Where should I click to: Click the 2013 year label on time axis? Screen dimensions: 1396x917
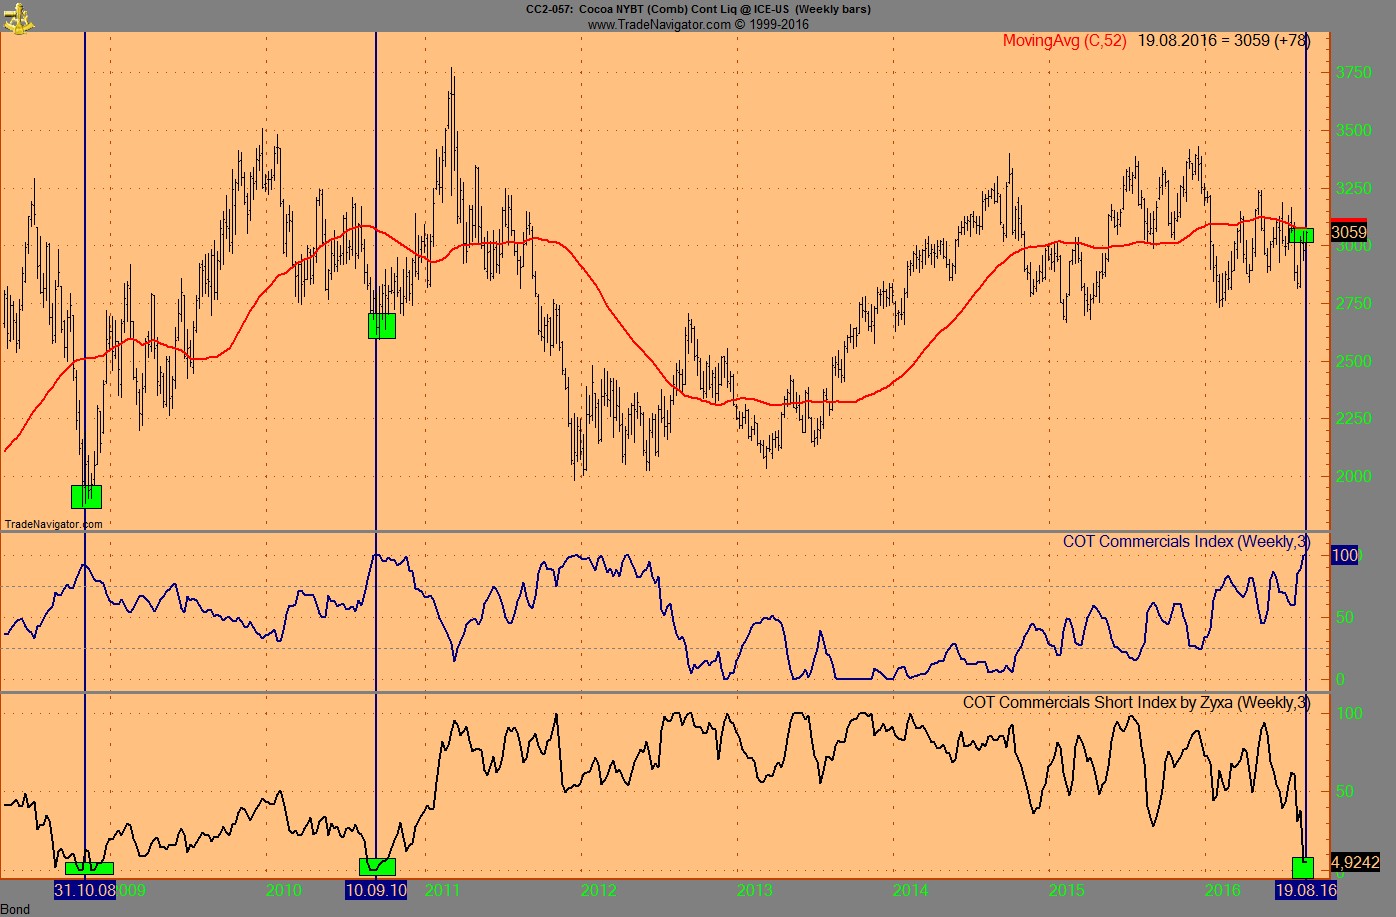point(755,890)
